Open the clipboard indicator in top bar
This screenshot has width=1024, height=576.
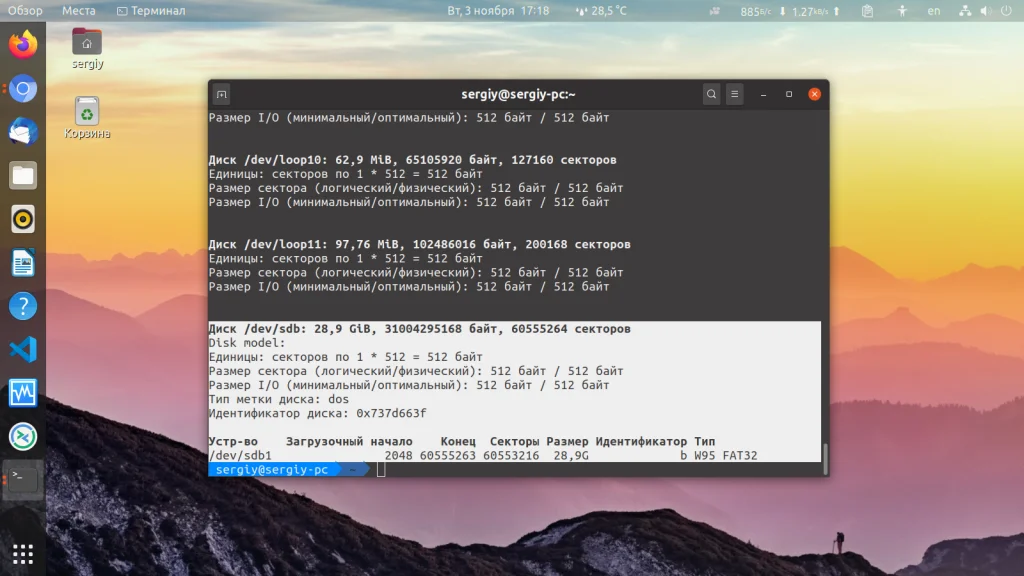click(x=867, y=10)
